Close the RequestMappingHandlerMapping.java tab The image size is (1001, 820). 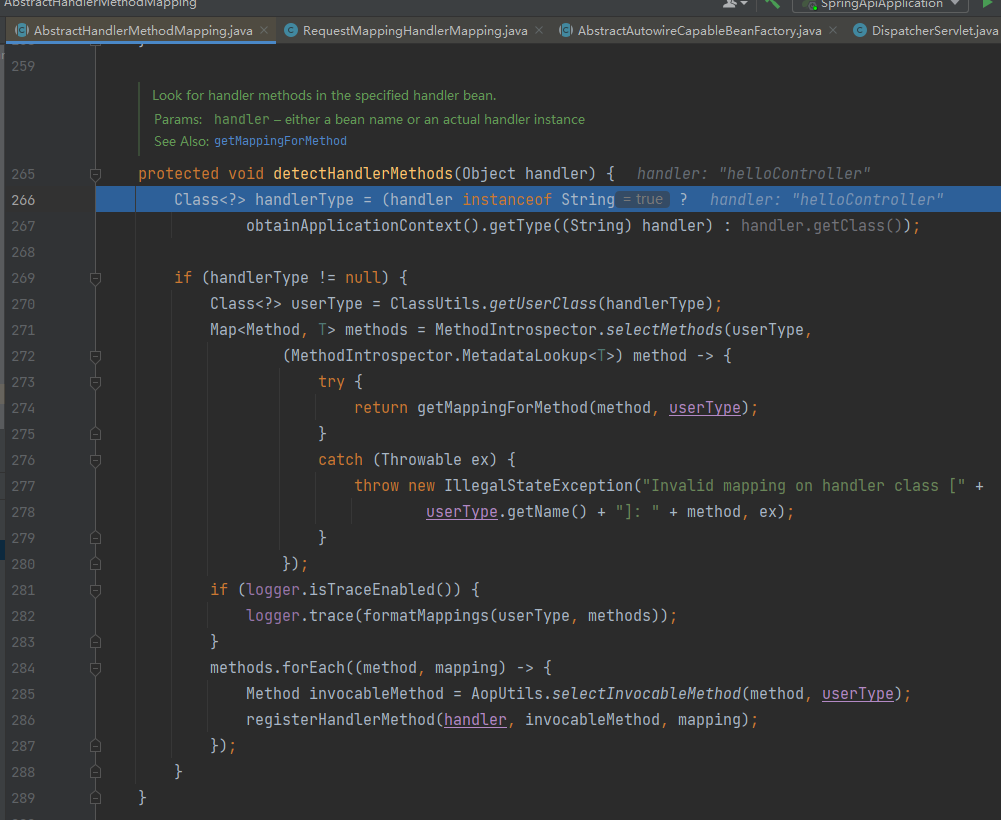pos(539,31)
